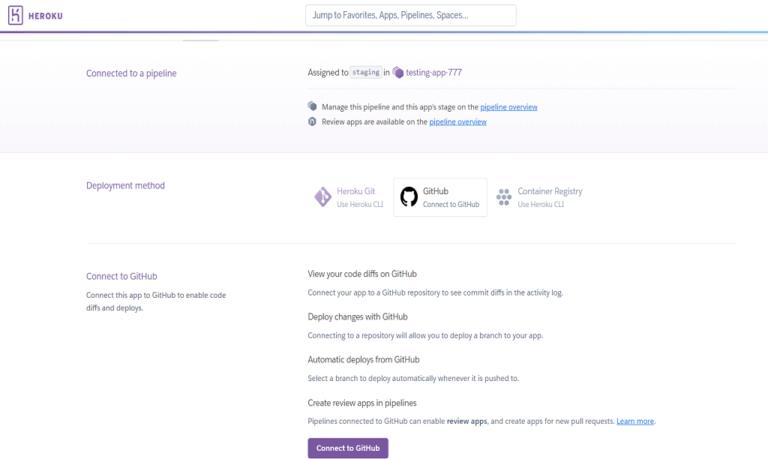The height and width of the screenshot is (459, 768).
Task: Click the 'Deployment method' section heading
Action: tap(126, 185)
